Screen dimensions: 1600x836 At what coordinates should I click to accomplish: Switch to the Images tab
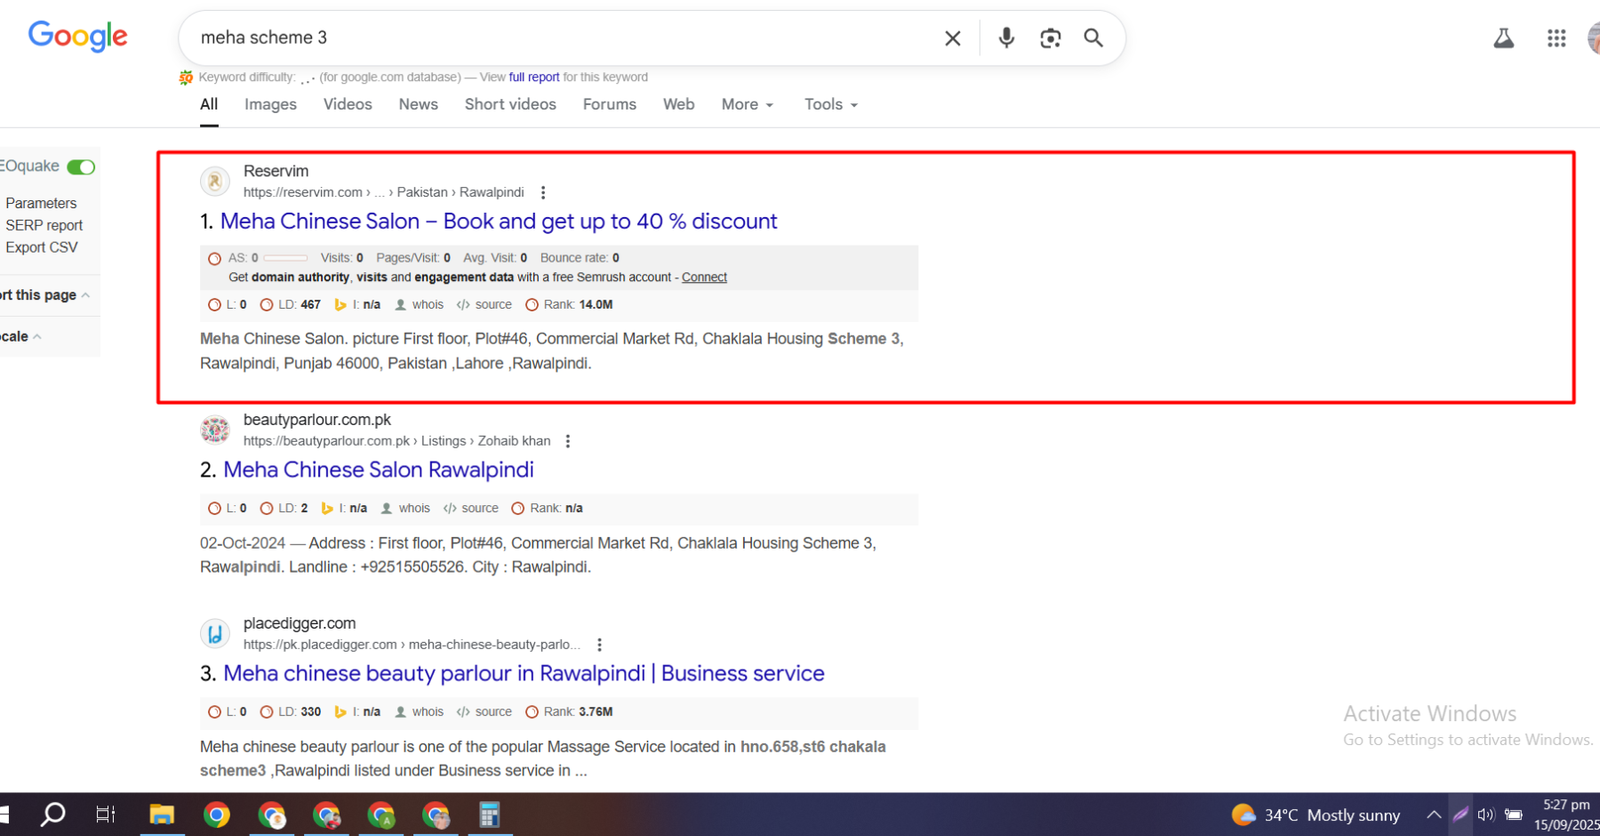270,104
